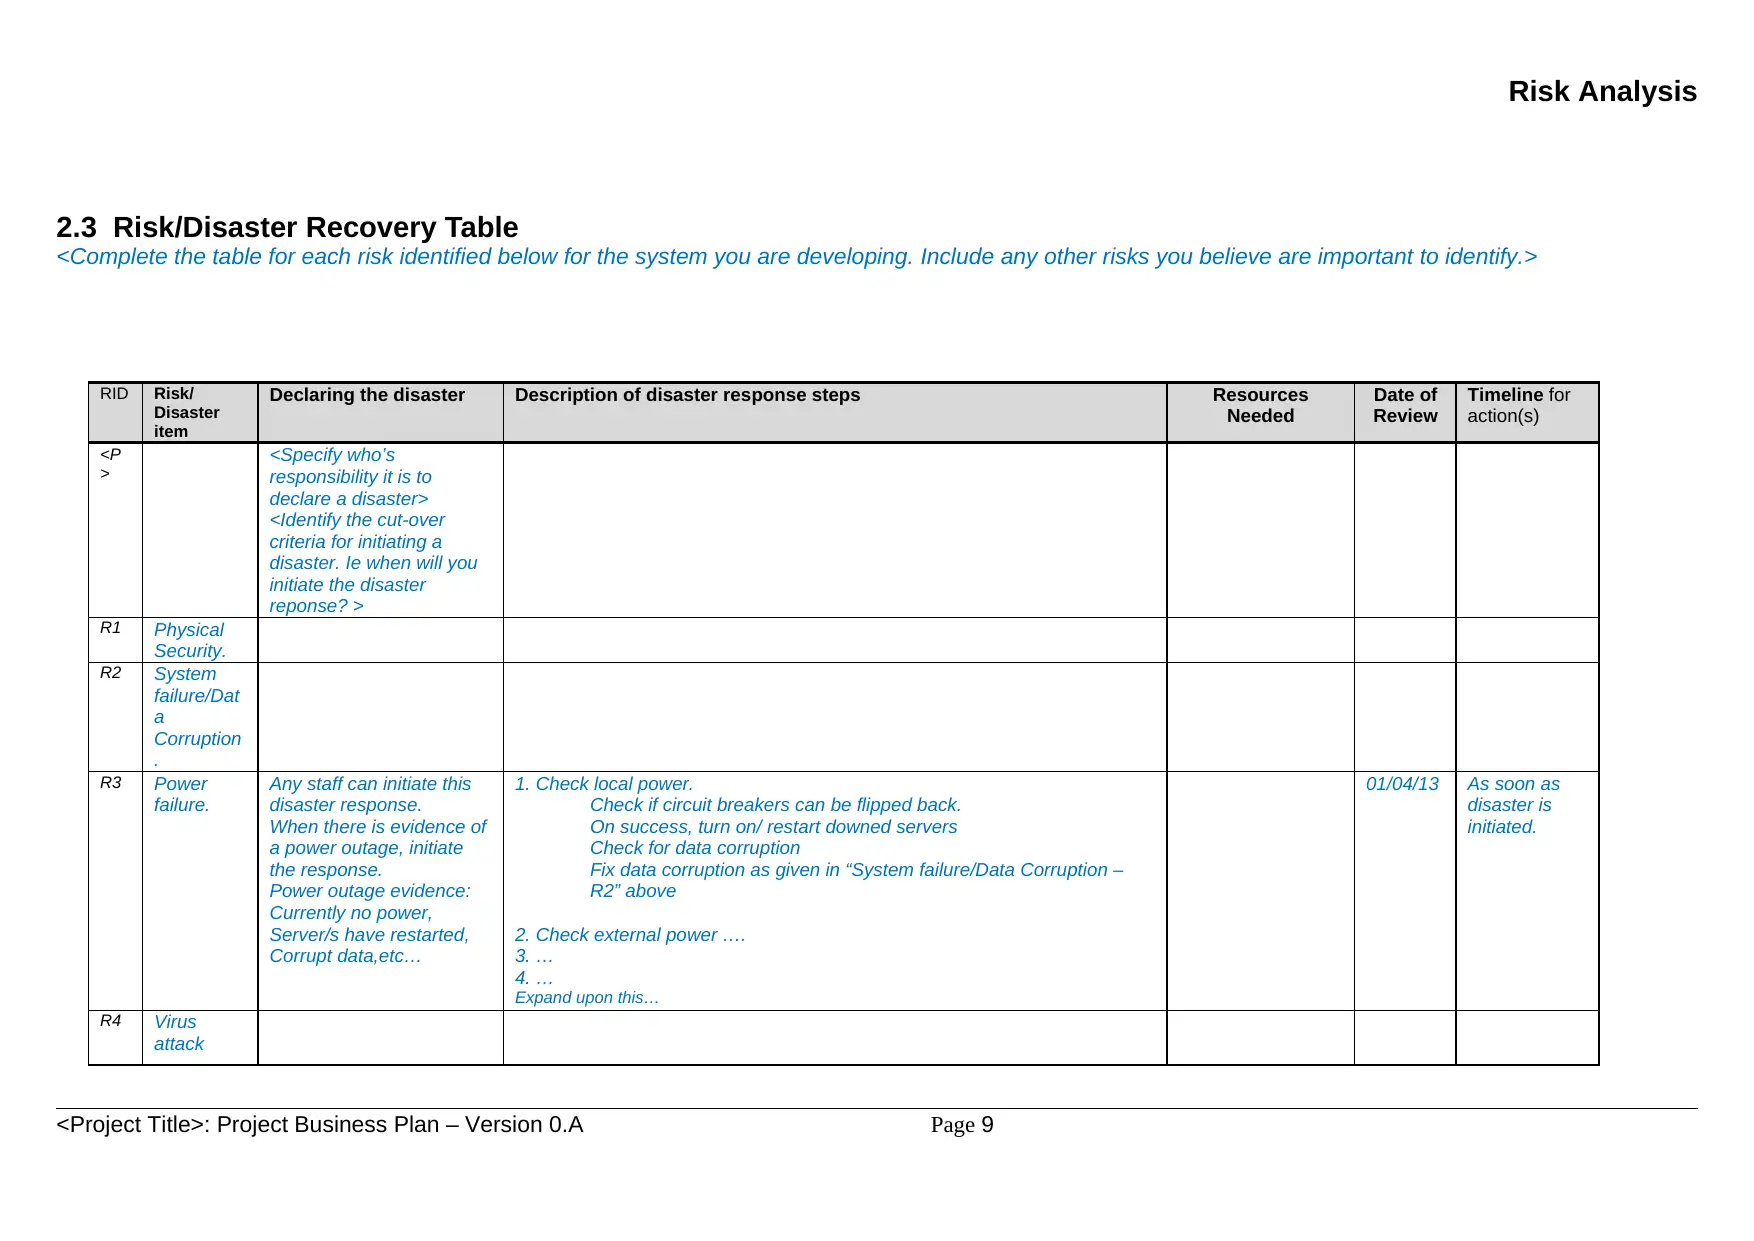Screen dimensions: 1754x1241
Task: Click the 'R3' row identifier
Action: point(110,783)
